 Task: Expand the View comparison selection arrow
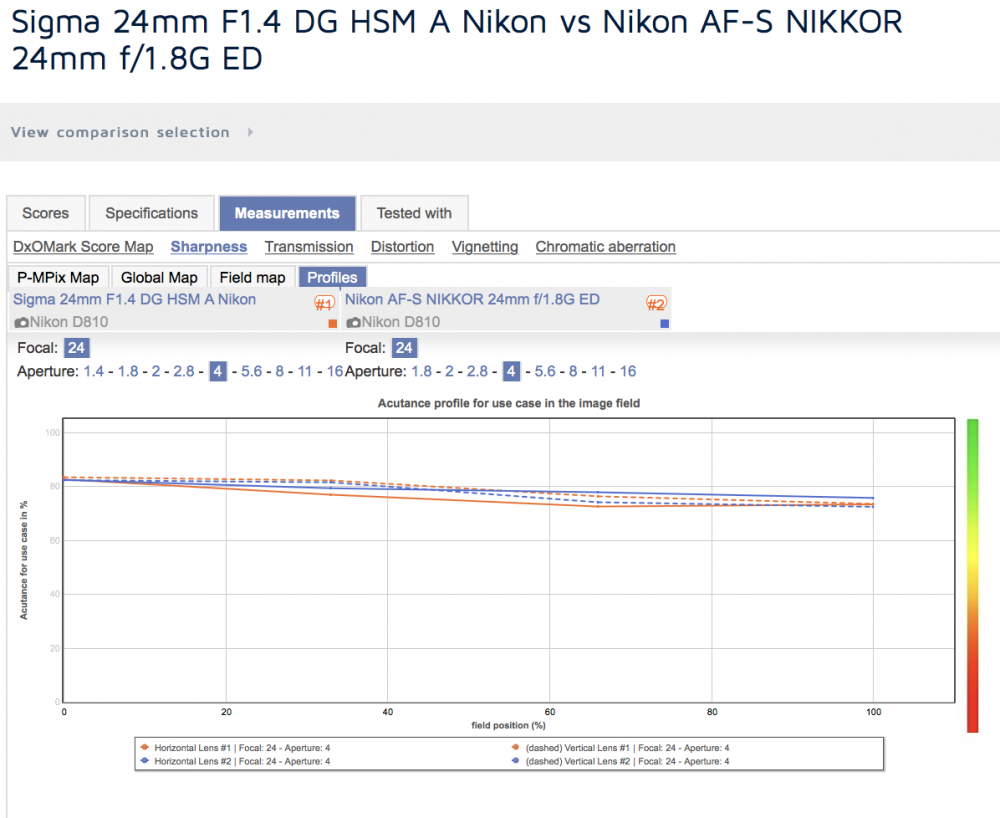[251, 132]
